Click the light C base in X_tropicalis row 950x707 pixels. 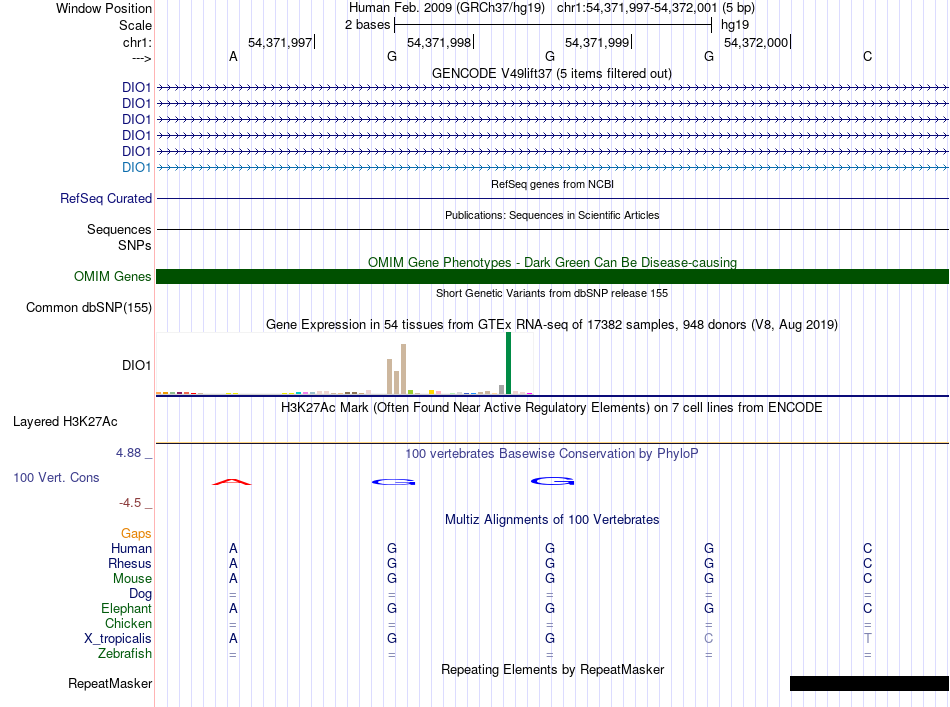point(708,639)
